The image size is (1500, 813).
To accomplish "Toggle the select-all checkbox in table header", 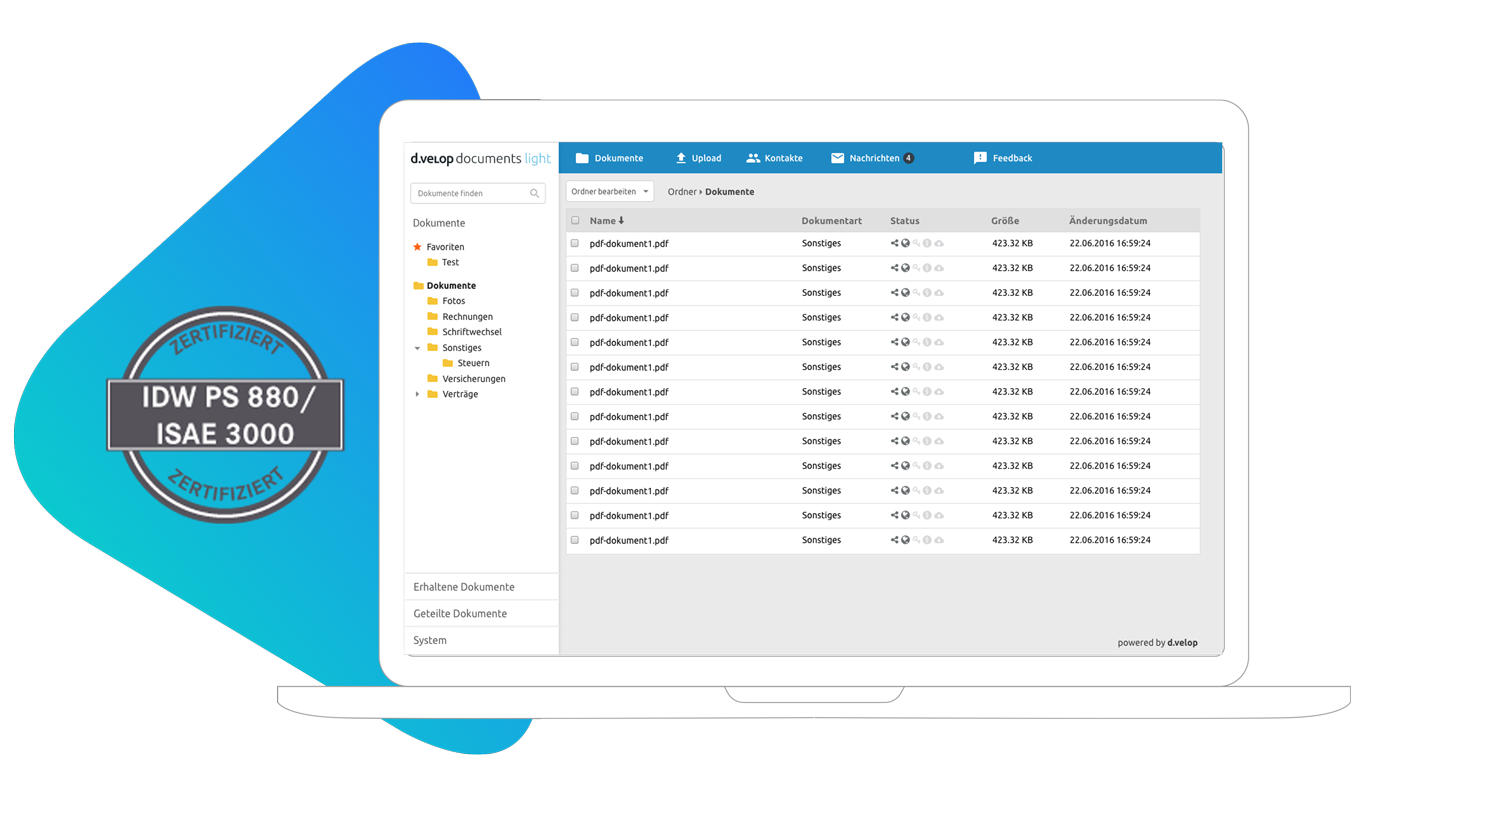I will coord(575,221).
